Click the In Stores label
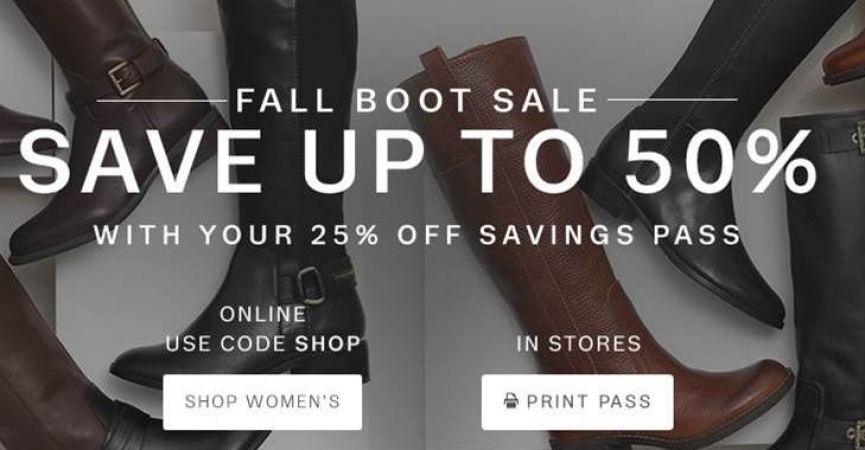This screenshot has height=450, width=865. (579, 344)
